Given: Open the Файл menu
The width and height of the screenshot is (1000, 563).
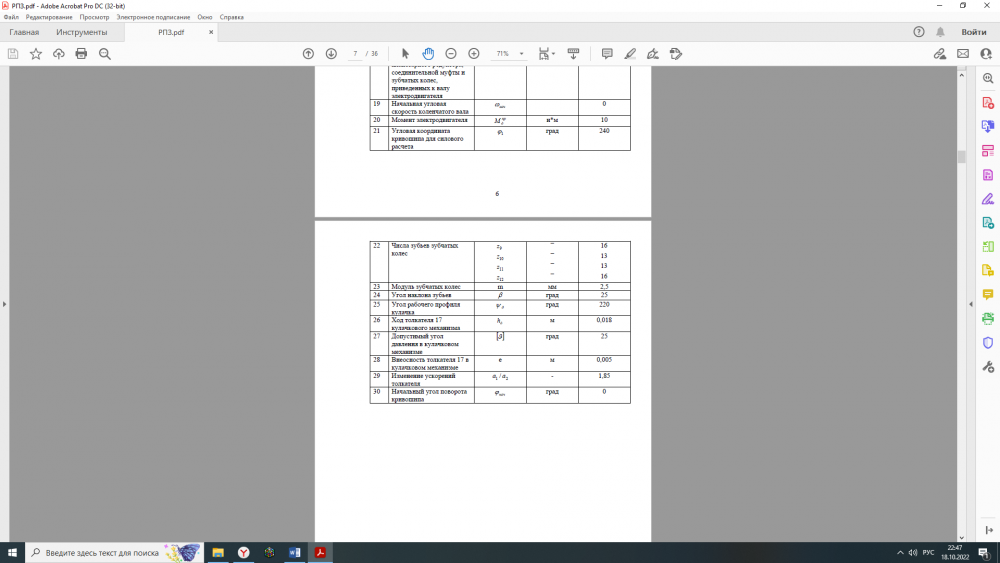Looking at the screenshot, I should pyautogui.click(x=11, y=17).
